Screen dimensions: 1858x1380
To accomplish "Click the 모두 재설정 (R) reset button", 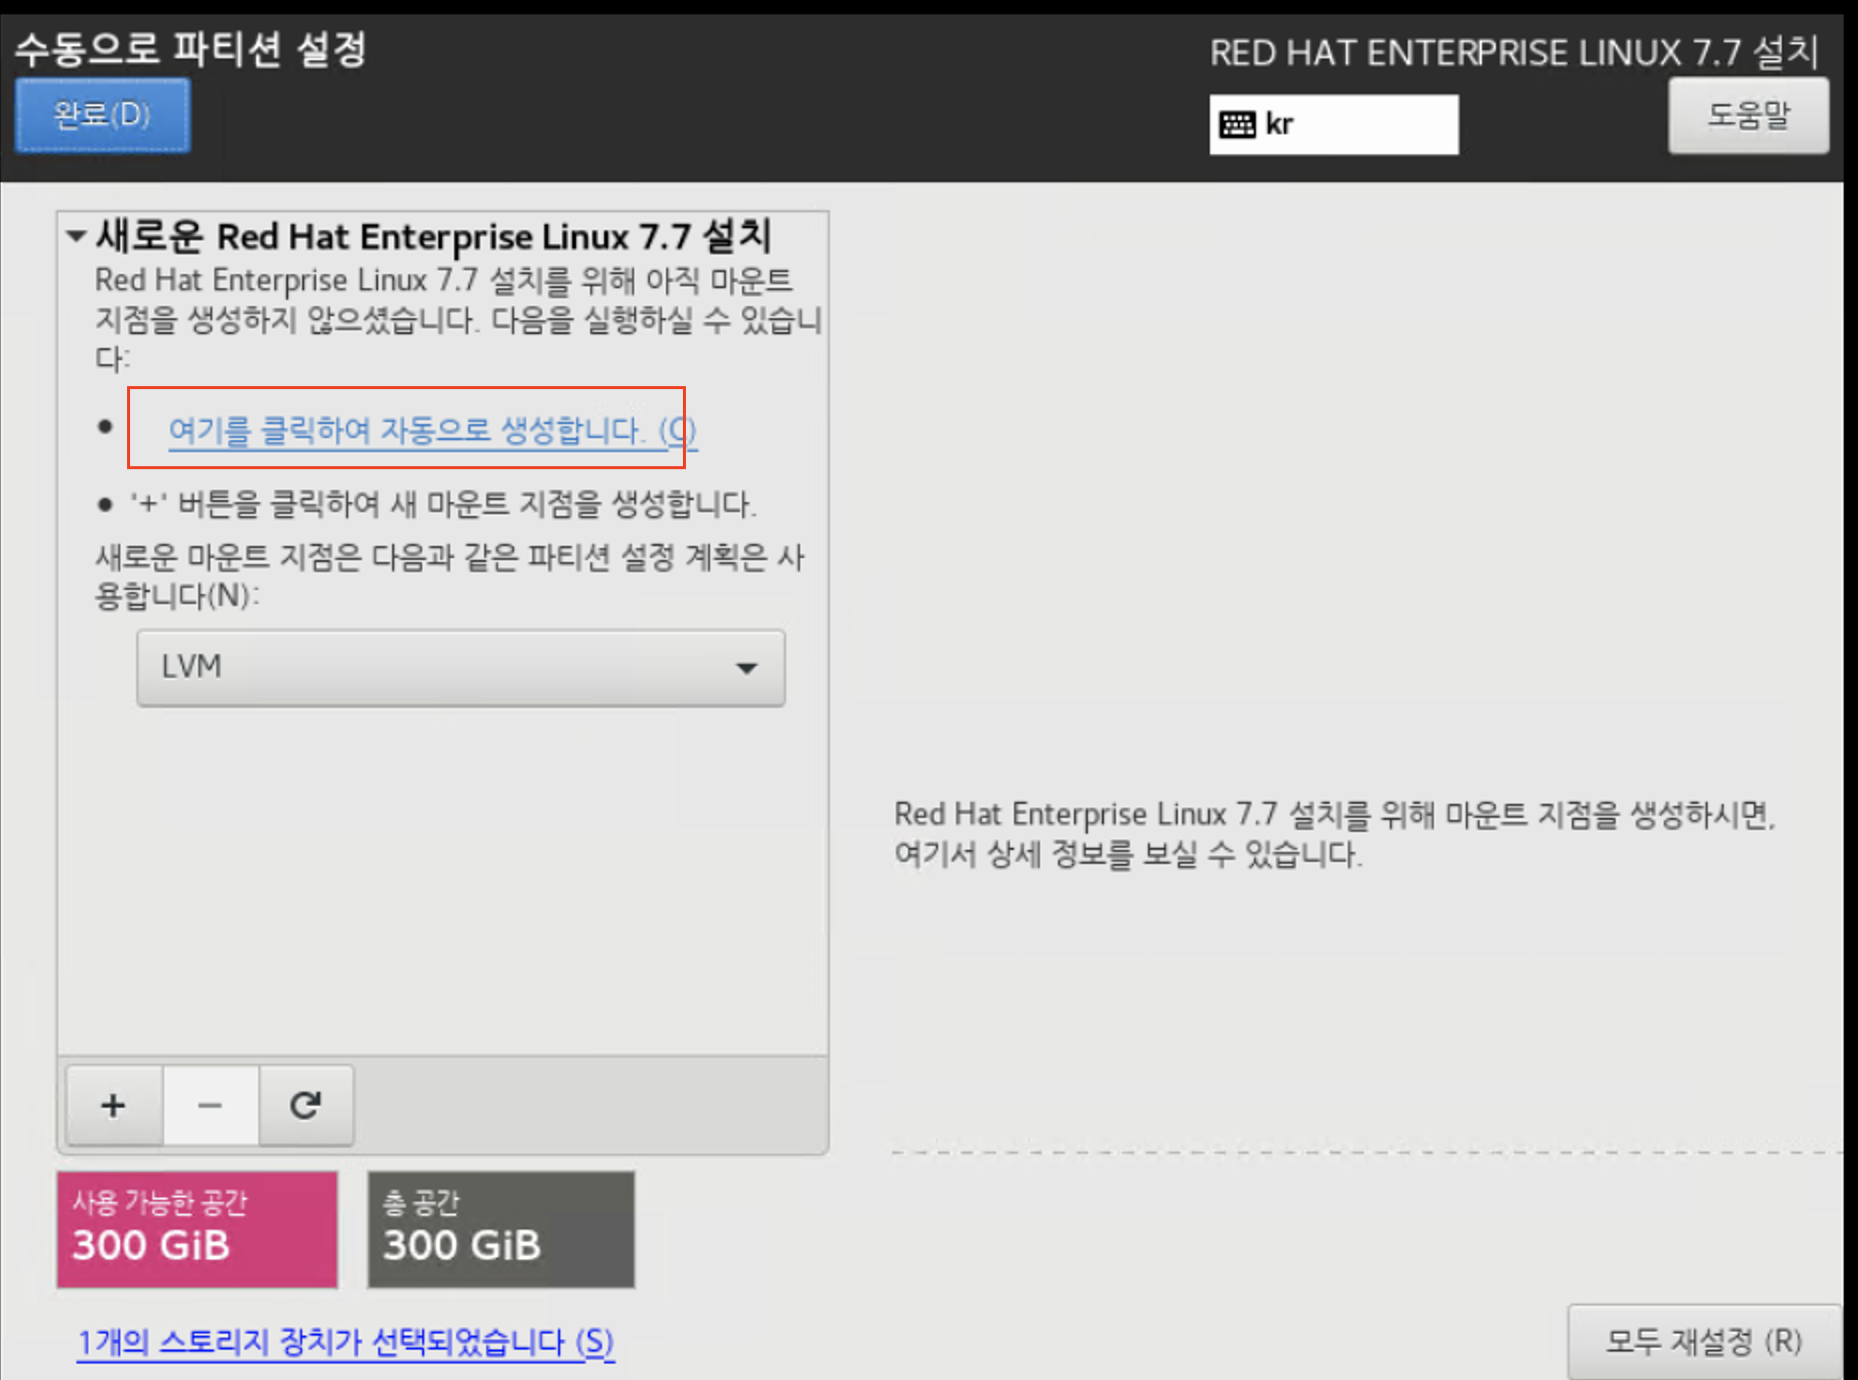I will point(1704,1341).
